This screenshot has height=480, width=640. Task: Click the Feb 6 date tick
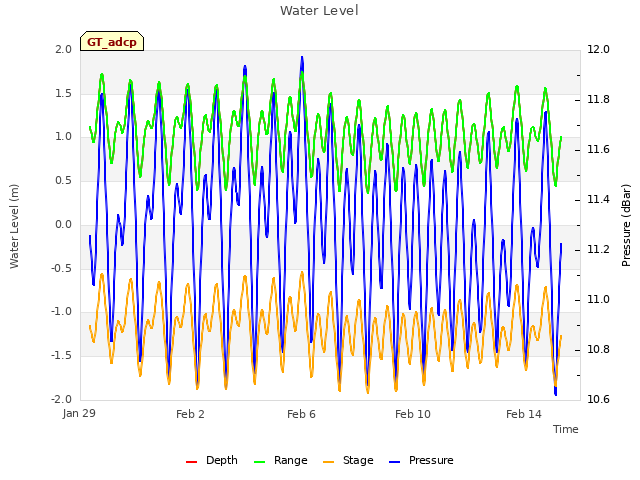coord(301,414)
